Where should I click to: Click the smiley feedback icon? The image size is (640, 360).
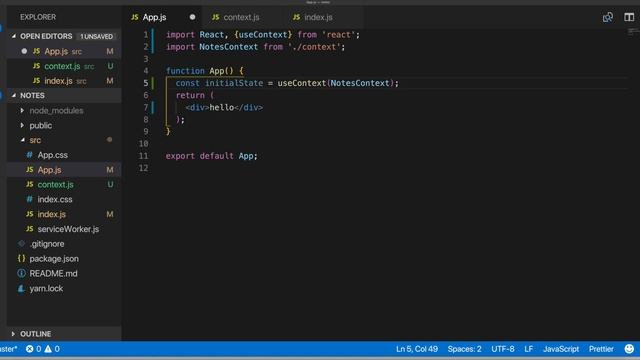629,349
